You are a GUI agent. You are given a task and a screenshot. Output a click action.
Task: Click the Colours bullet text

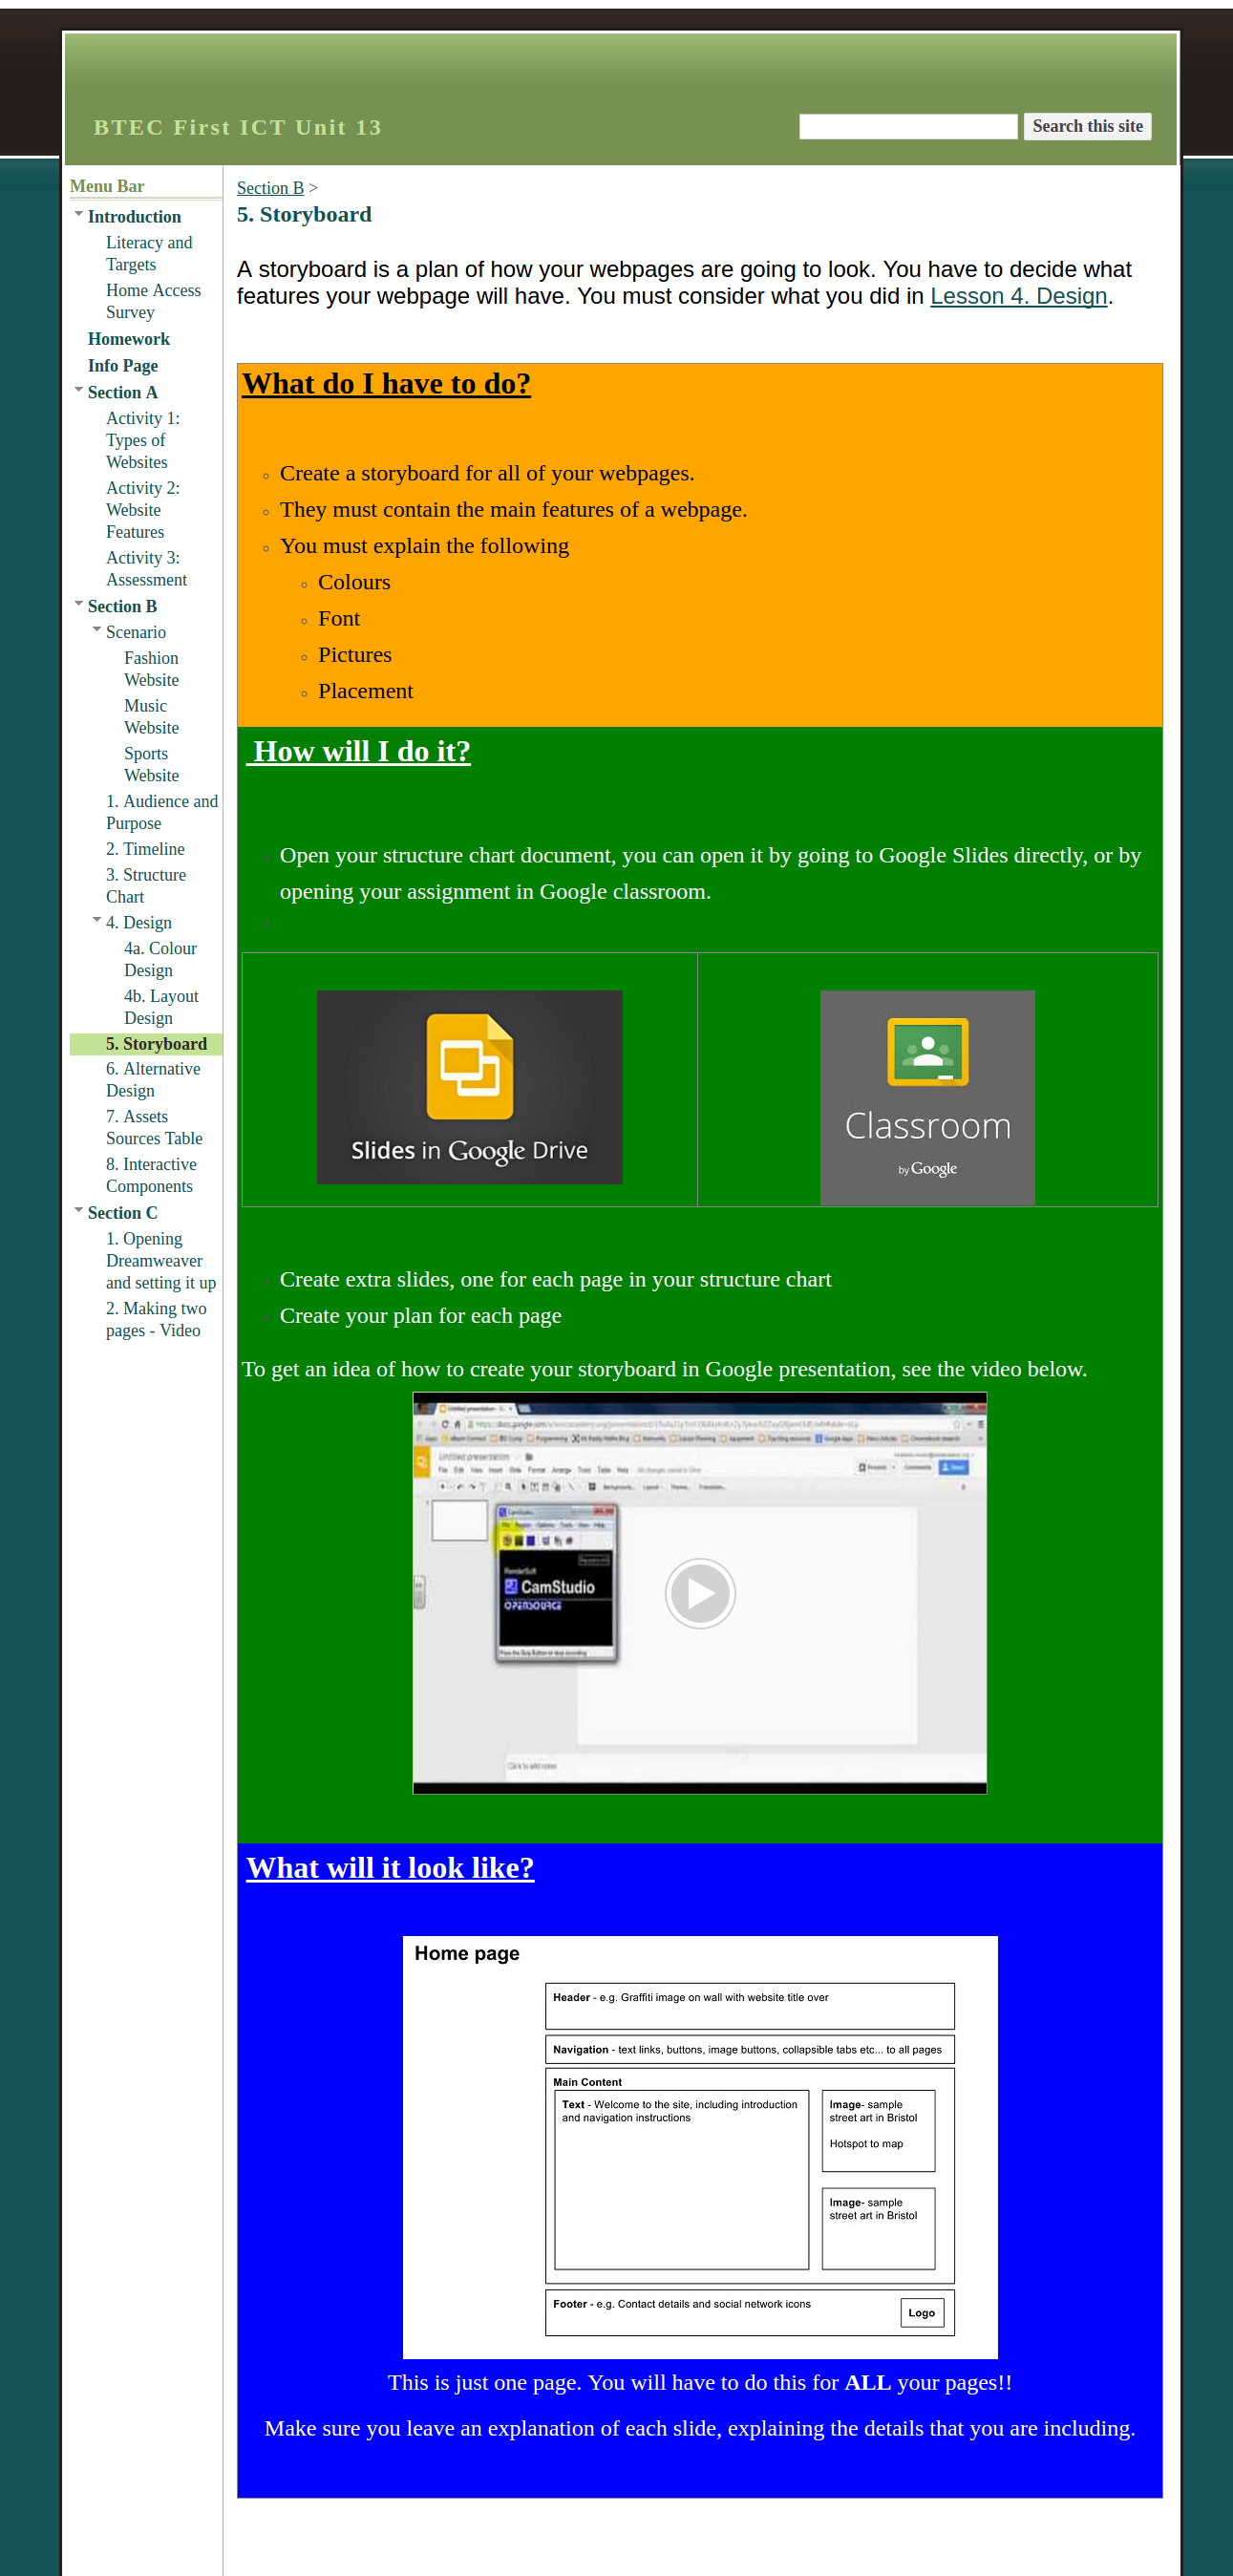pyautogui.click(x=354, y=582)
